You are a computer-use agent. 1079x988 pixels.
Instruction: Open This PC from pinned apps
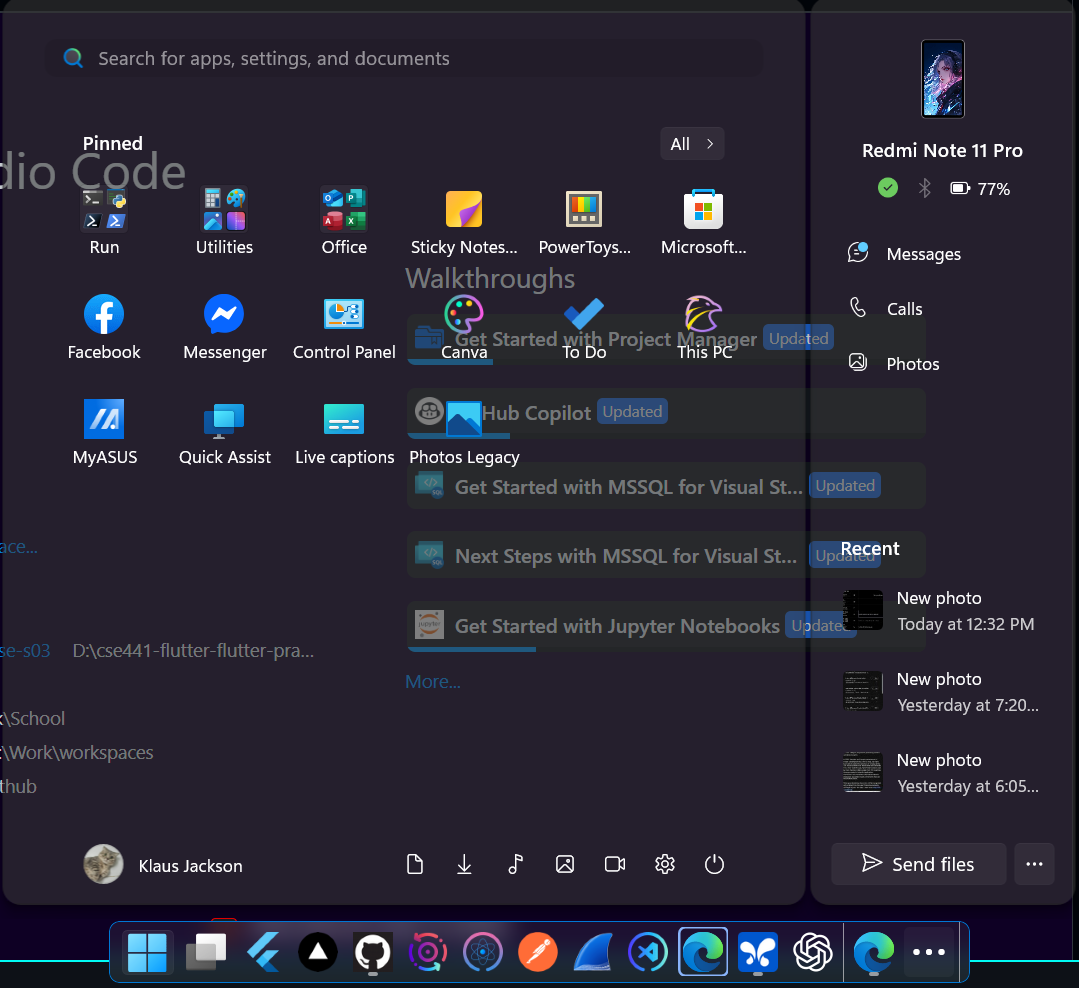703,327
